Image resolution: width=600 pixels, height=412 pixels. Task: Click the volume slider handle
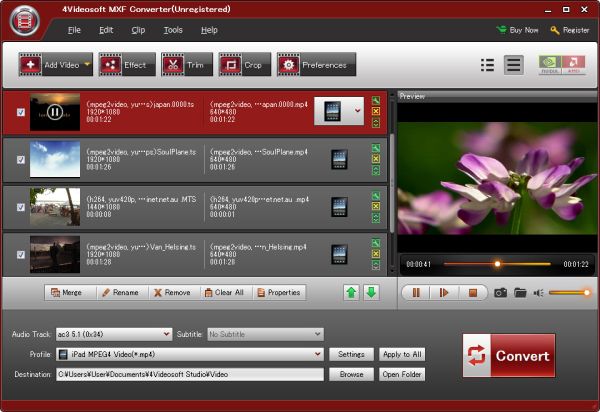click(587, 293)
